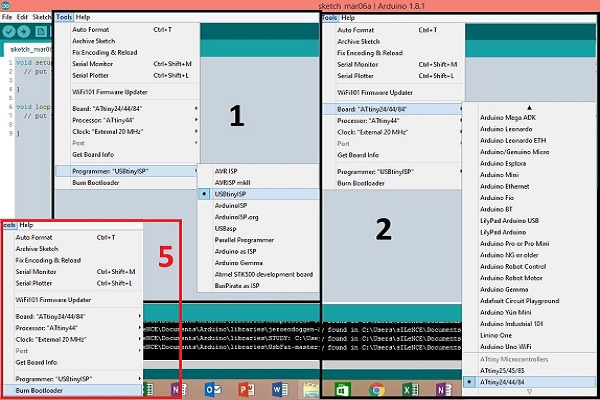The height and width of the screenshot is (400, 600).
Task: Select Arduino Leonardo ETH board
Action: pos(513,140)
